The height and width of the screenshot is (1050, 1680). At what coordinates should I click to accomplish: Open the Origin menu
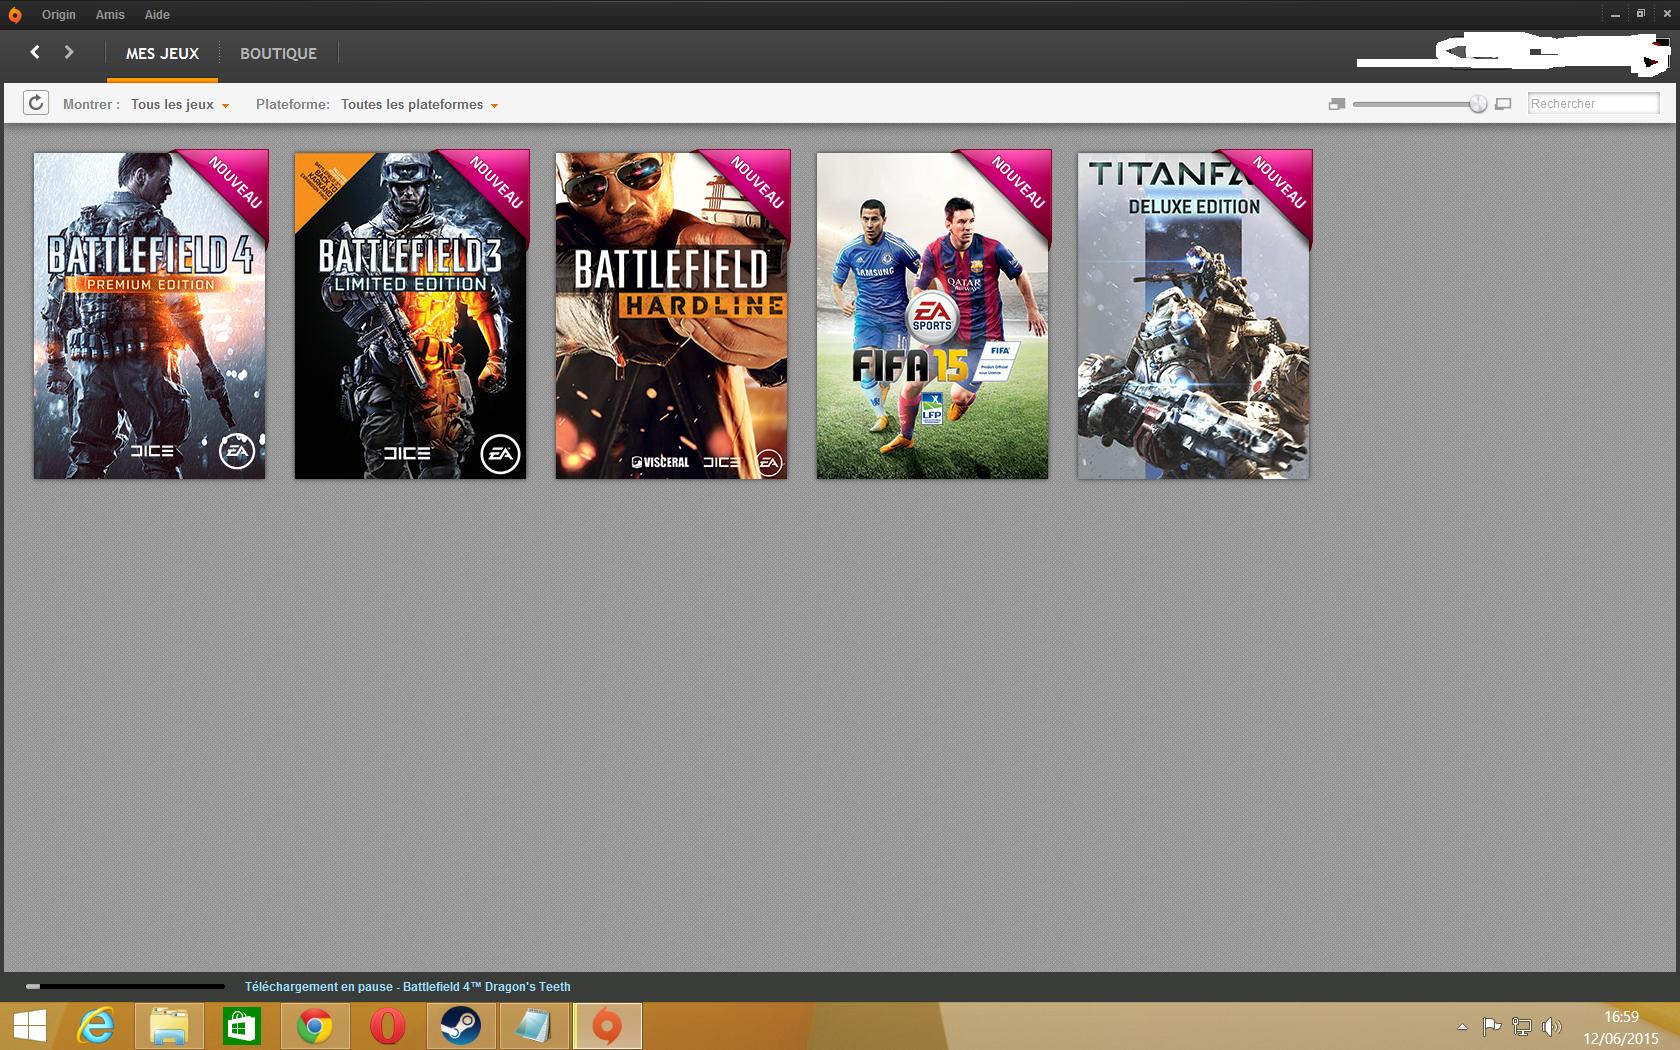[x=59, y=15]
